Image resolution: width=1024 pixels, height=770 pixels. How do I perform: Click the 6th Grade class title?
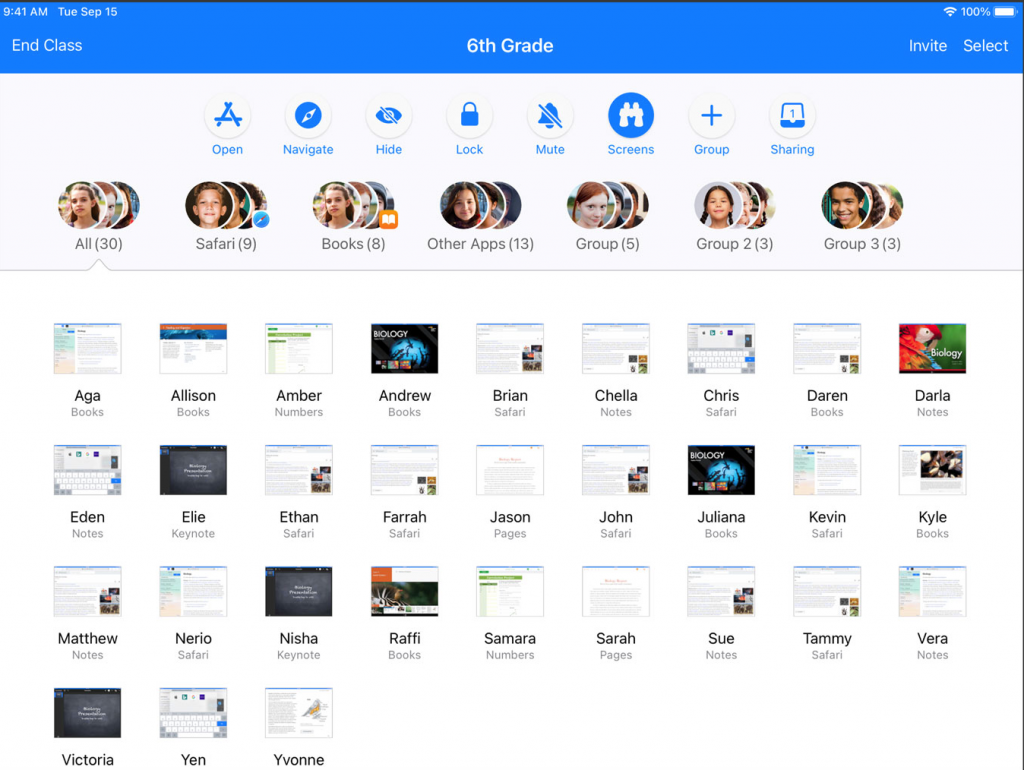tap(510, 46)
